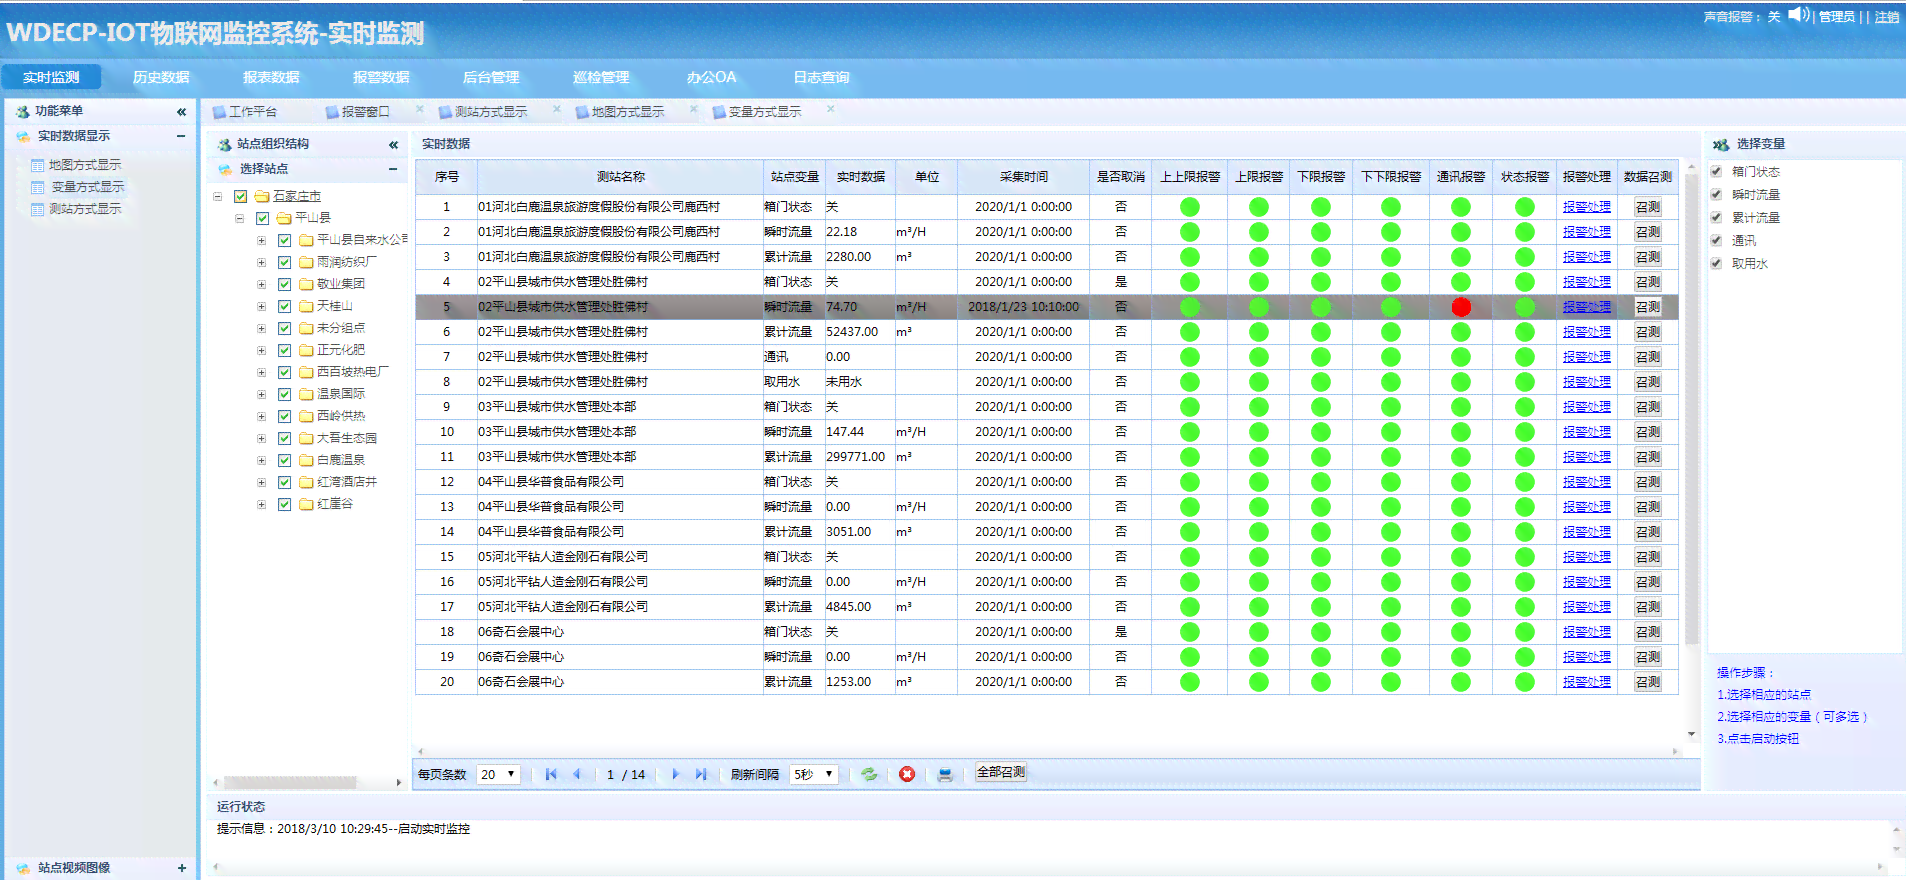Click the 变量方式显示 icon in sidebar
Image resolution: width=1906 pixels, height=880 pixels.
click(38, 187)
